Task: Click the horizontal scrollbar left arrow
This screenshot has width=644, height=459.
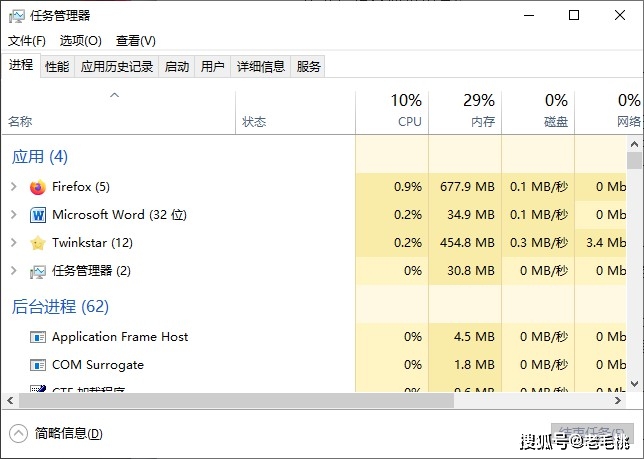Action: (10, 400)
